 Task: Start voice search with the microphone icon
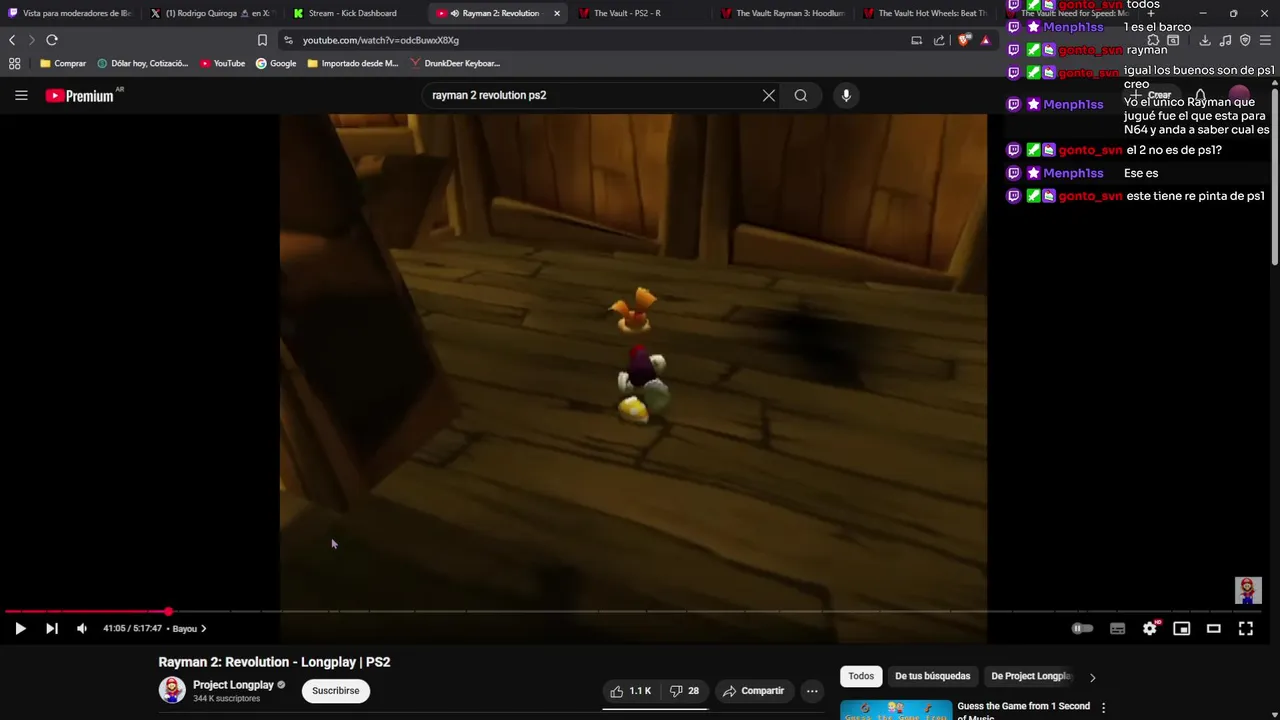coord(846,95)
